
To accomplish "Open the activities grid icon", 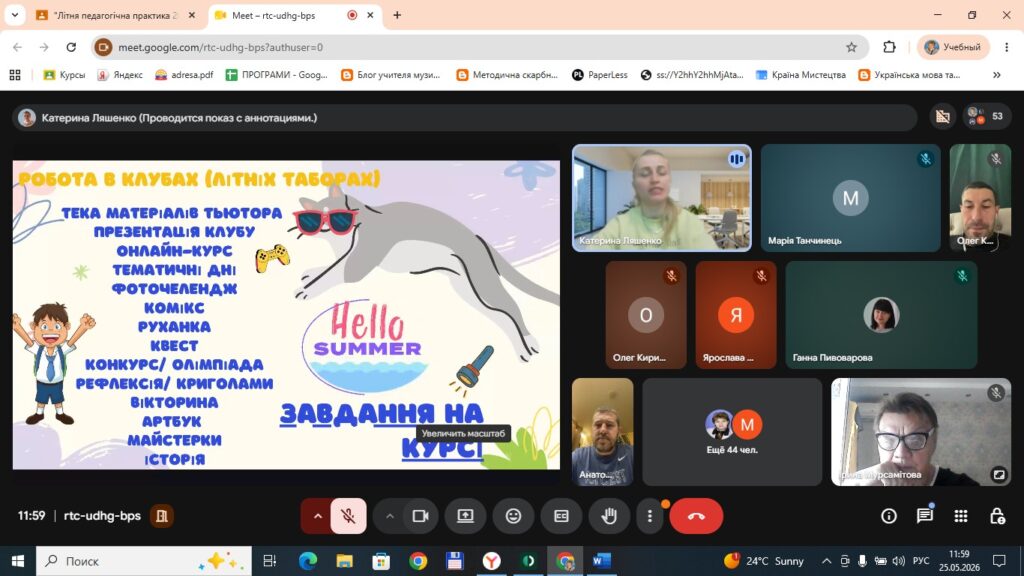I will (x=961, y=516).
